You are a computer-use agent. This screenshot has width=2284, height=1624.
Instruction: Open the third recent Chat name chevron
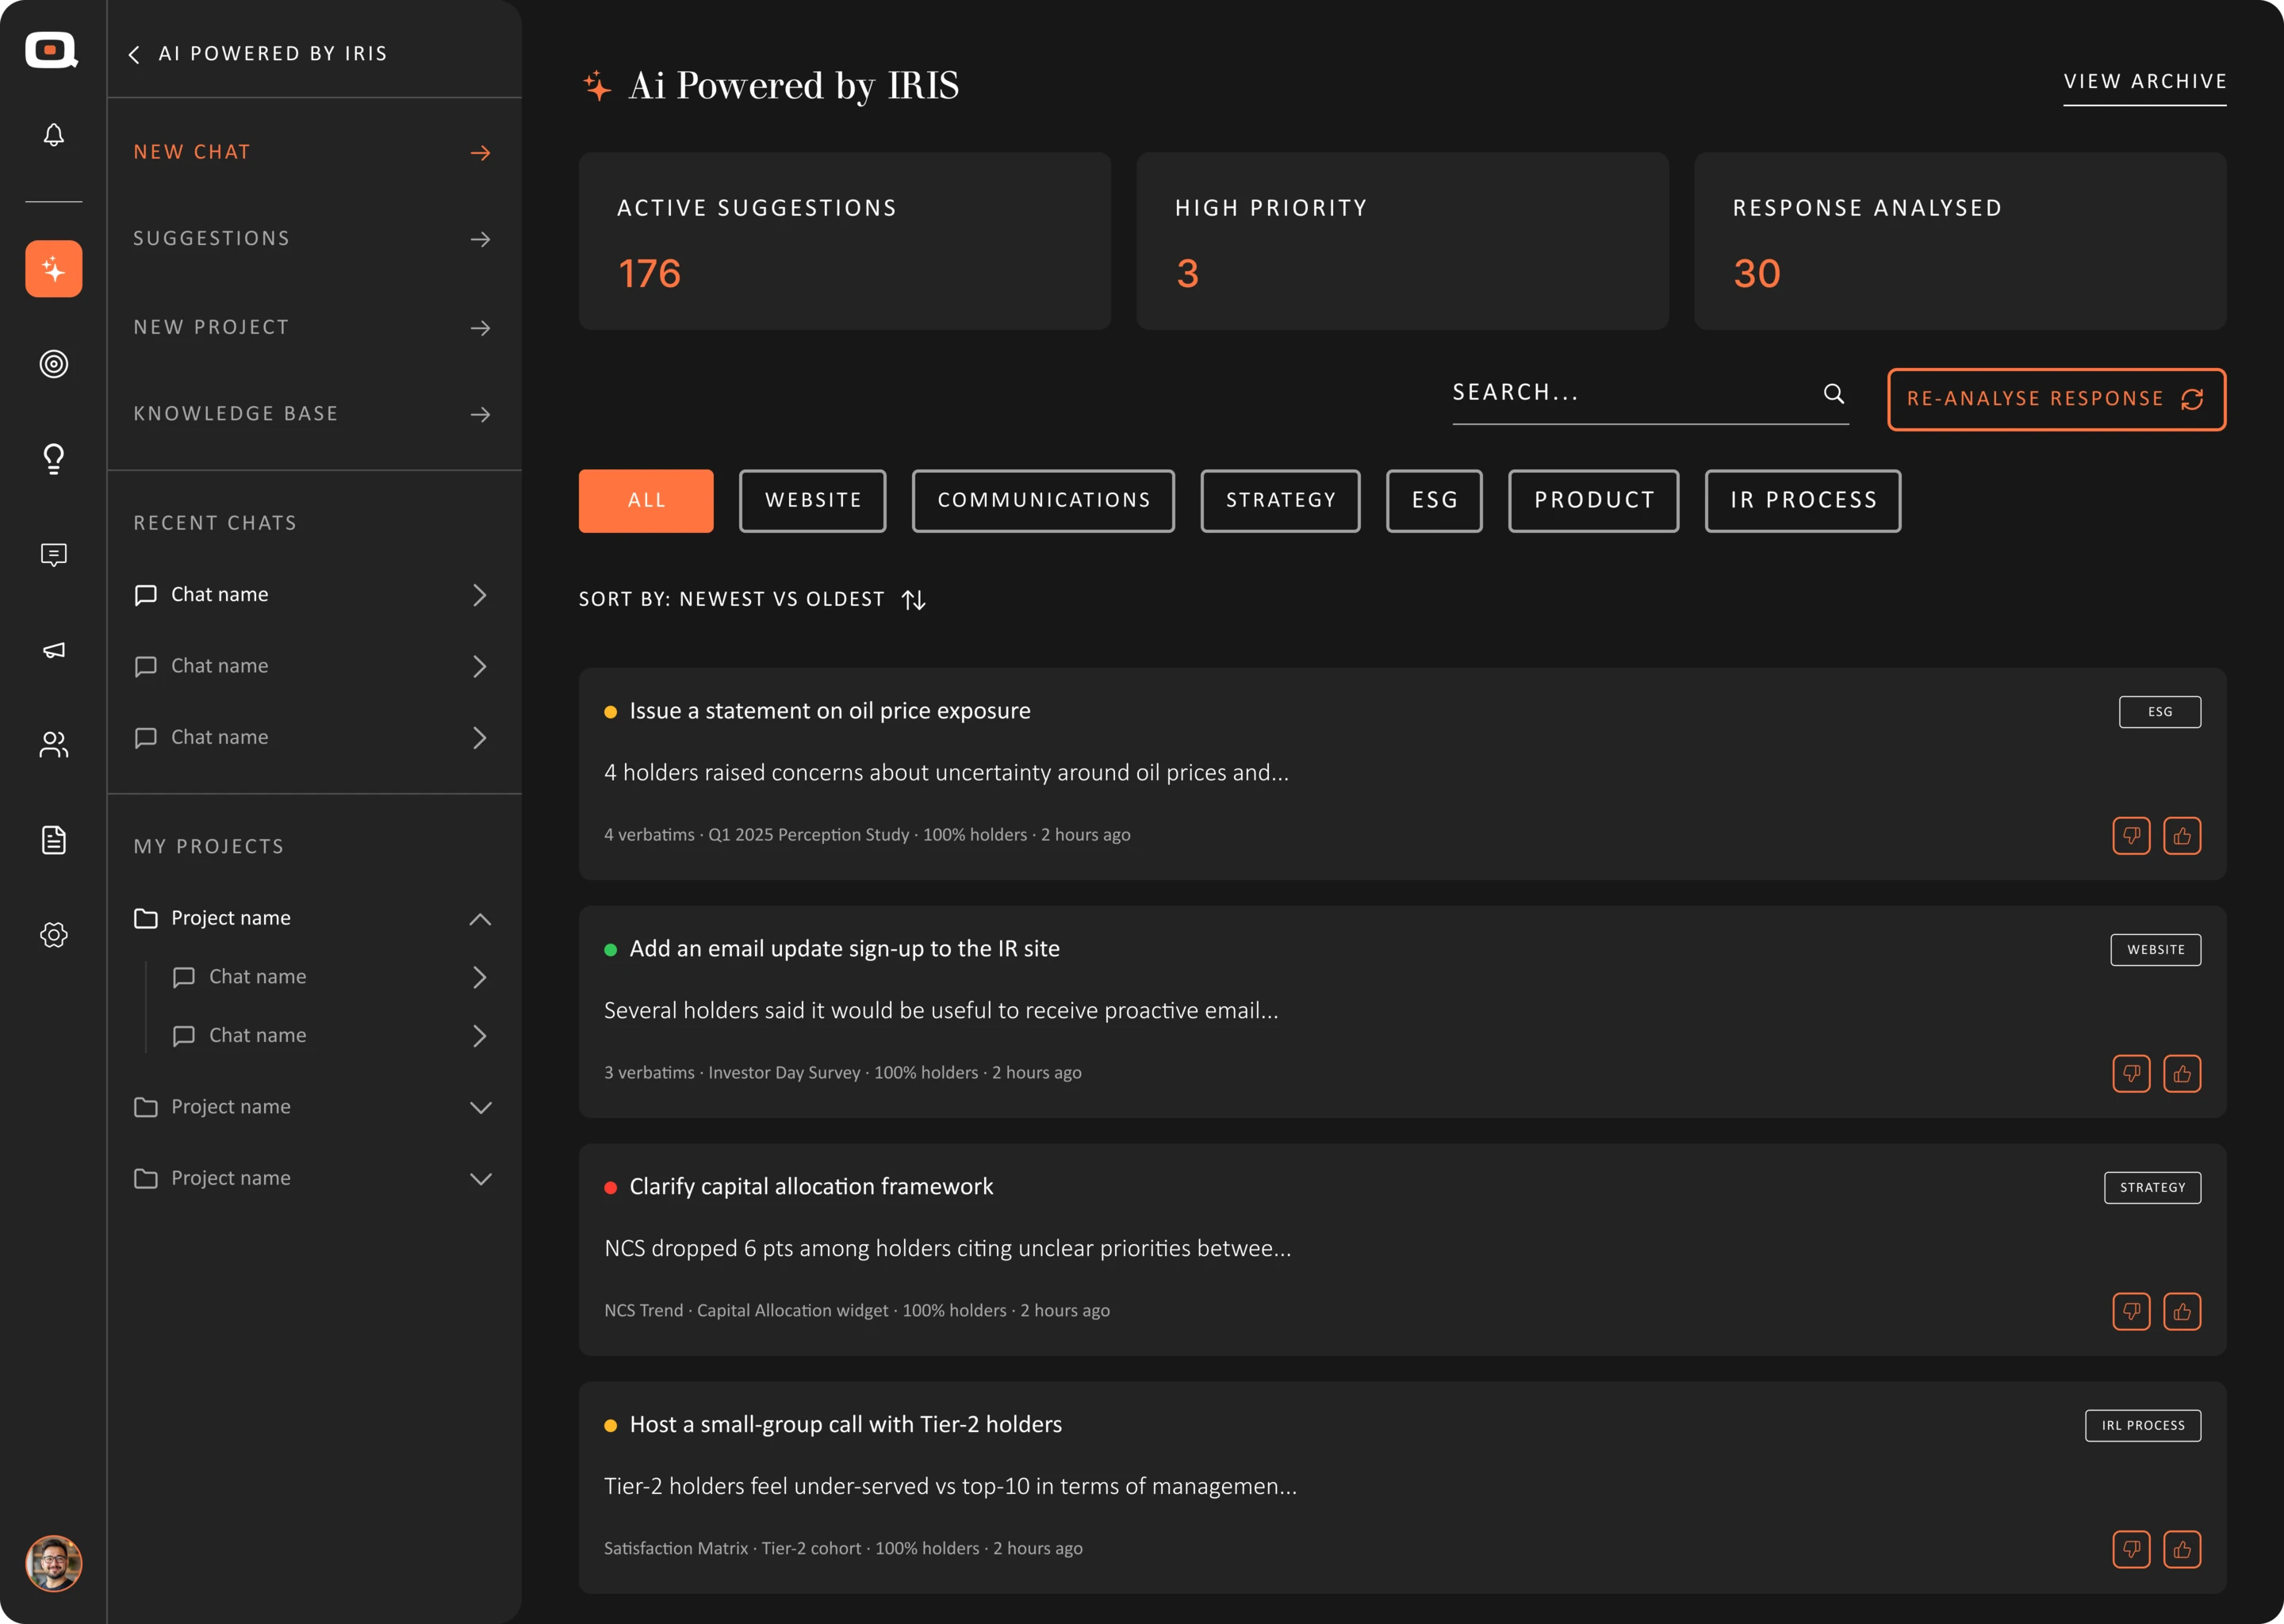point(480,737)
